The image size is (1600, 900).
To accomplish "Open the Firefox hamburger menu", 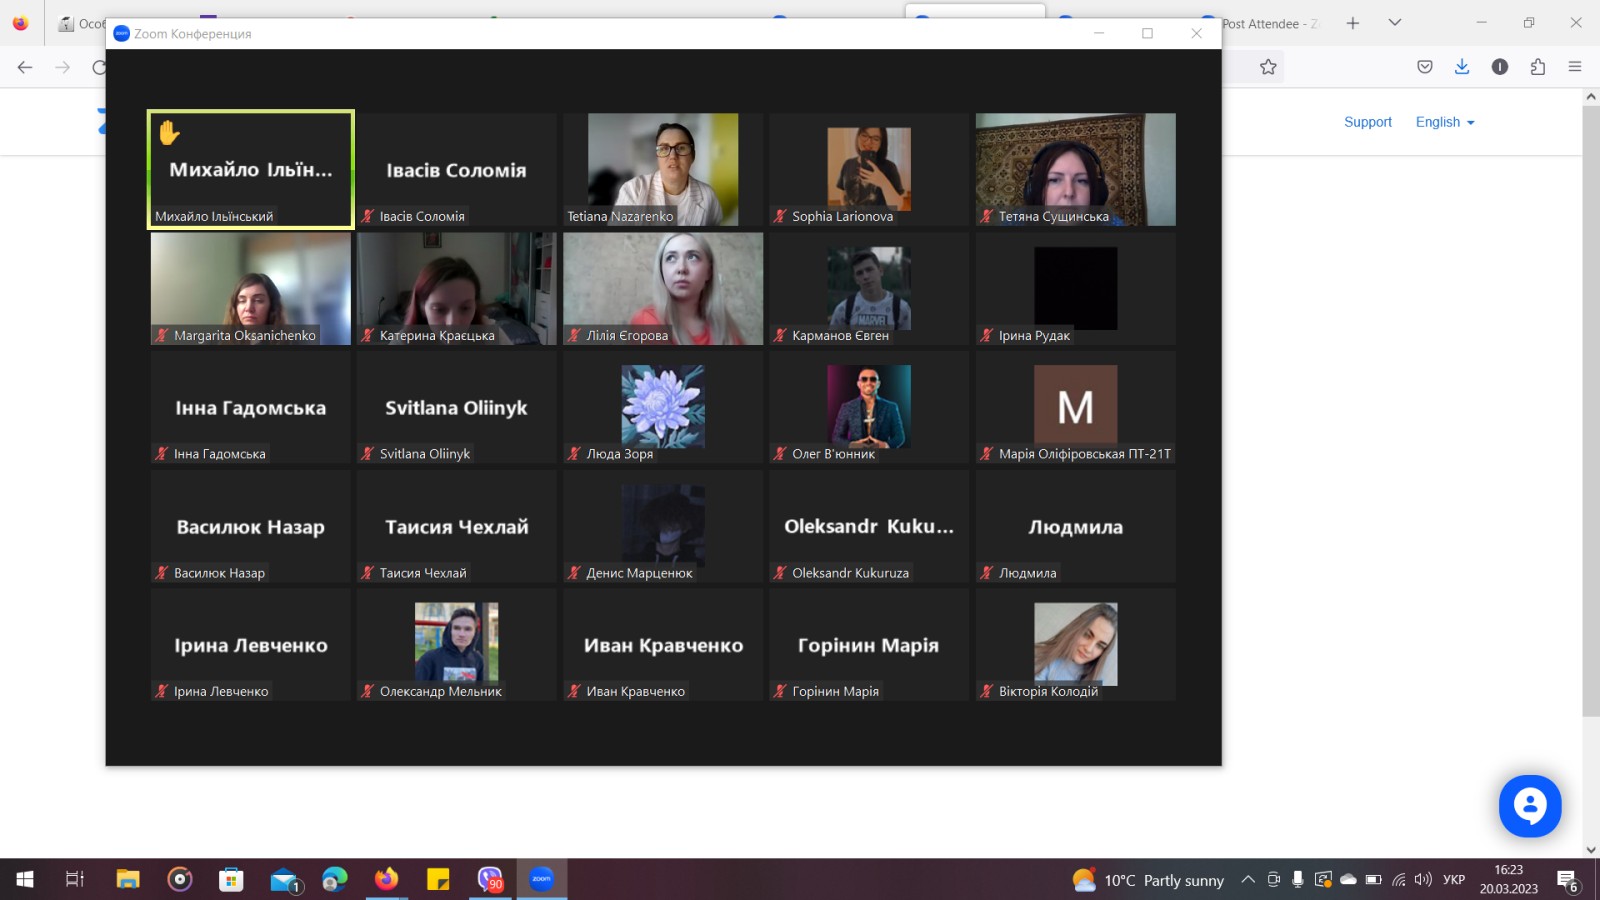I will tap(1575, 67).
